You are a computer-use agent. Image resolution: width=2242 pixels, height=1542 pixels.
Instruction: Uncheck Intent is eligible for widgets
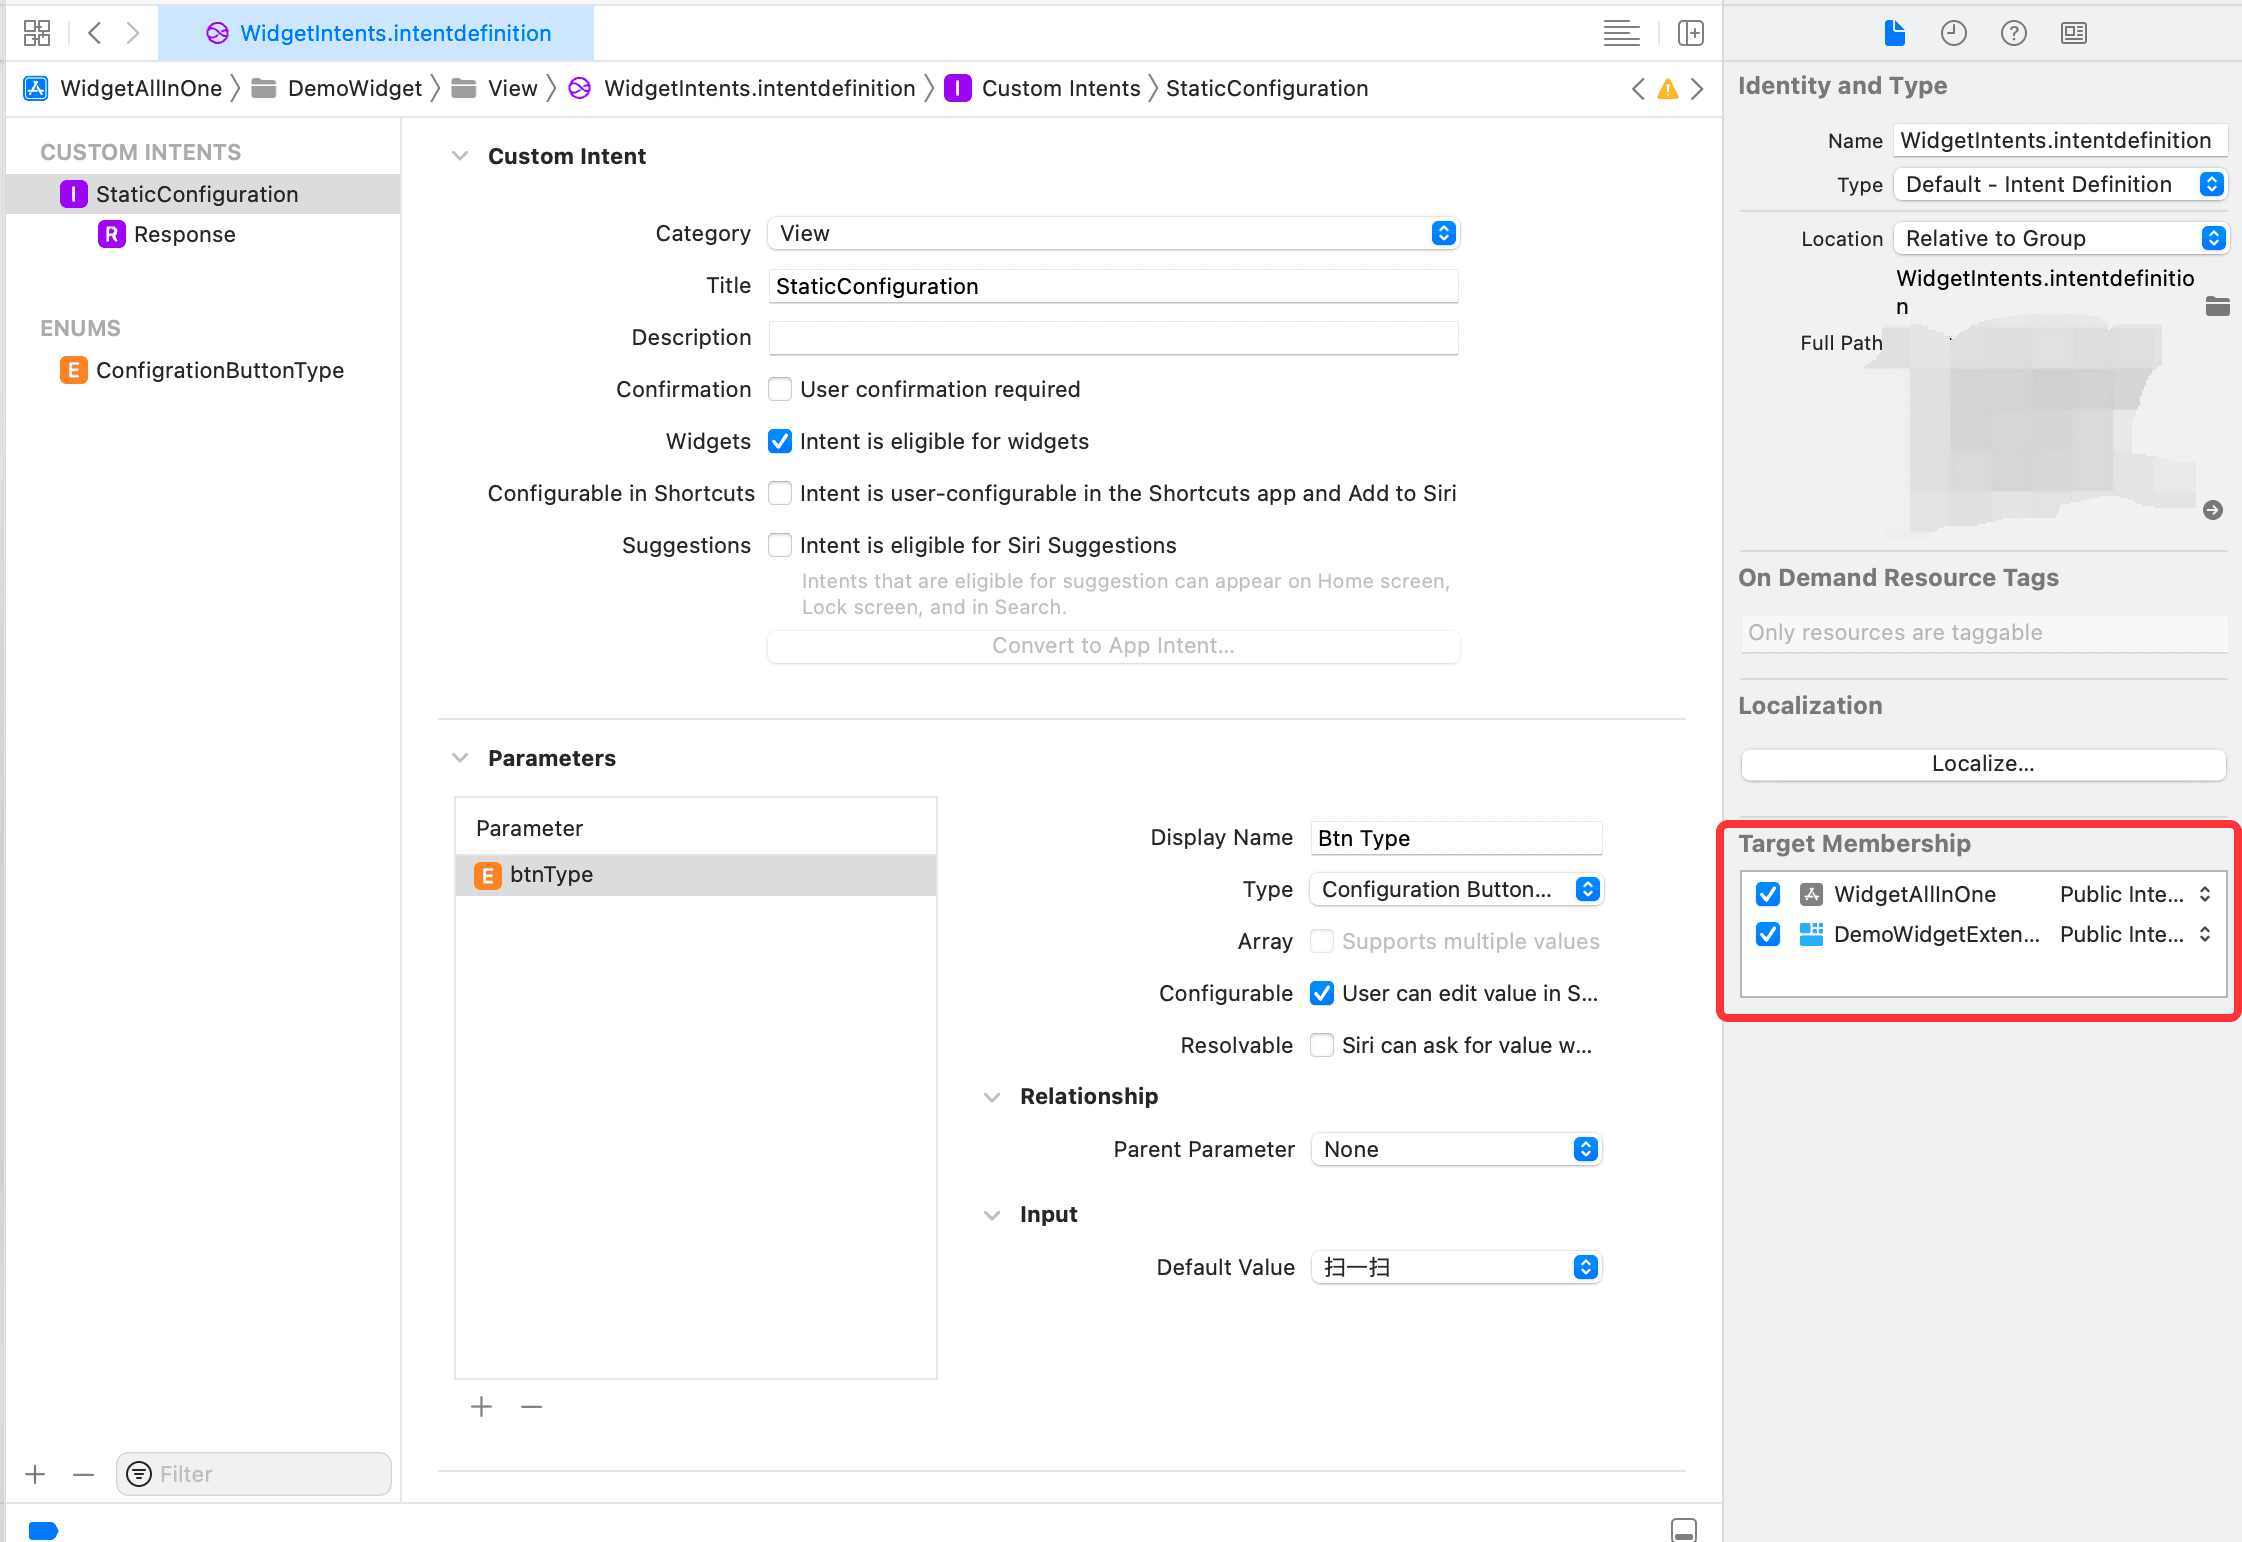pyautogui.click(x=780, y=441)
